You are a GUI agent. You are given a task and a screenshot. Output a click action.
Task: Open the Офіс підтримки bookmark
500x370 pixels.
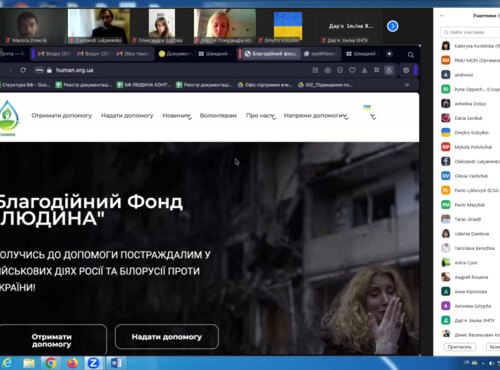(x=265, y=85)
